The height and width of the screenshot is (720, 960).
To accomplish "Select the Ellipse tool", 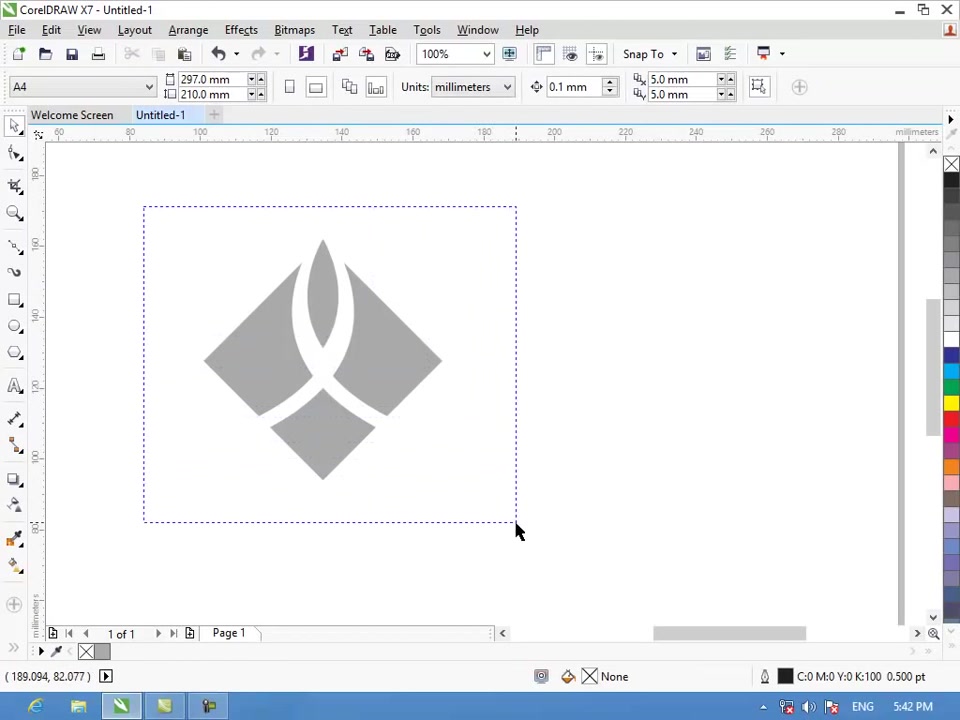I will click(x=14, y=326).
